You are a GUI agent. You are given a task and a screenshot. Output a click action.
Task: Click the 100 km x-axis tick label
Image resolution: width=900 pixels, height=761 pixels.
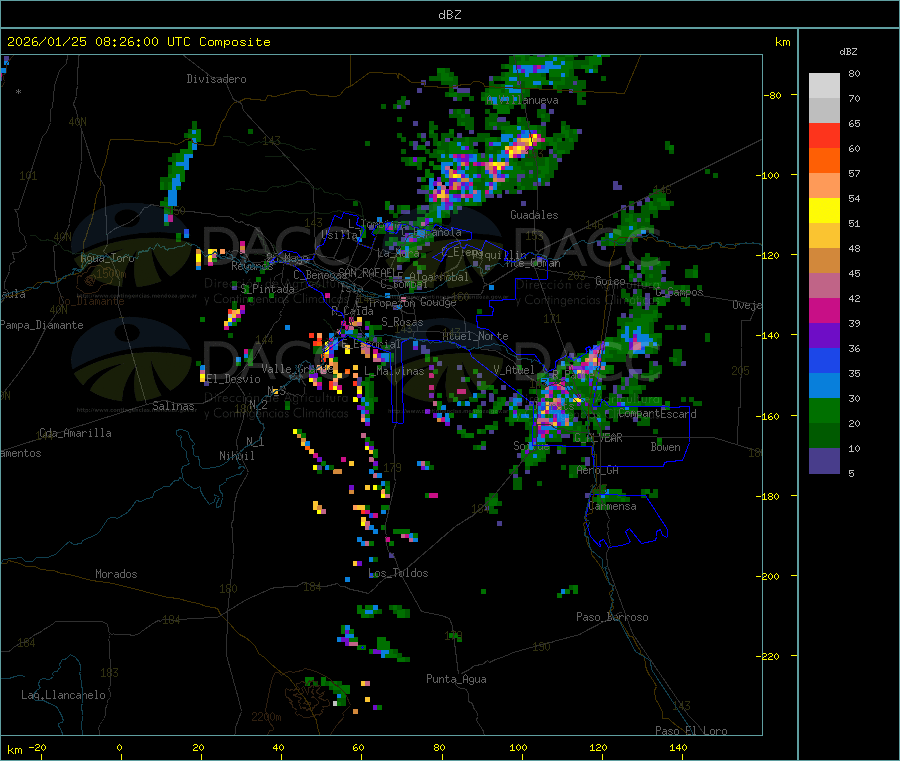[518, 748]
